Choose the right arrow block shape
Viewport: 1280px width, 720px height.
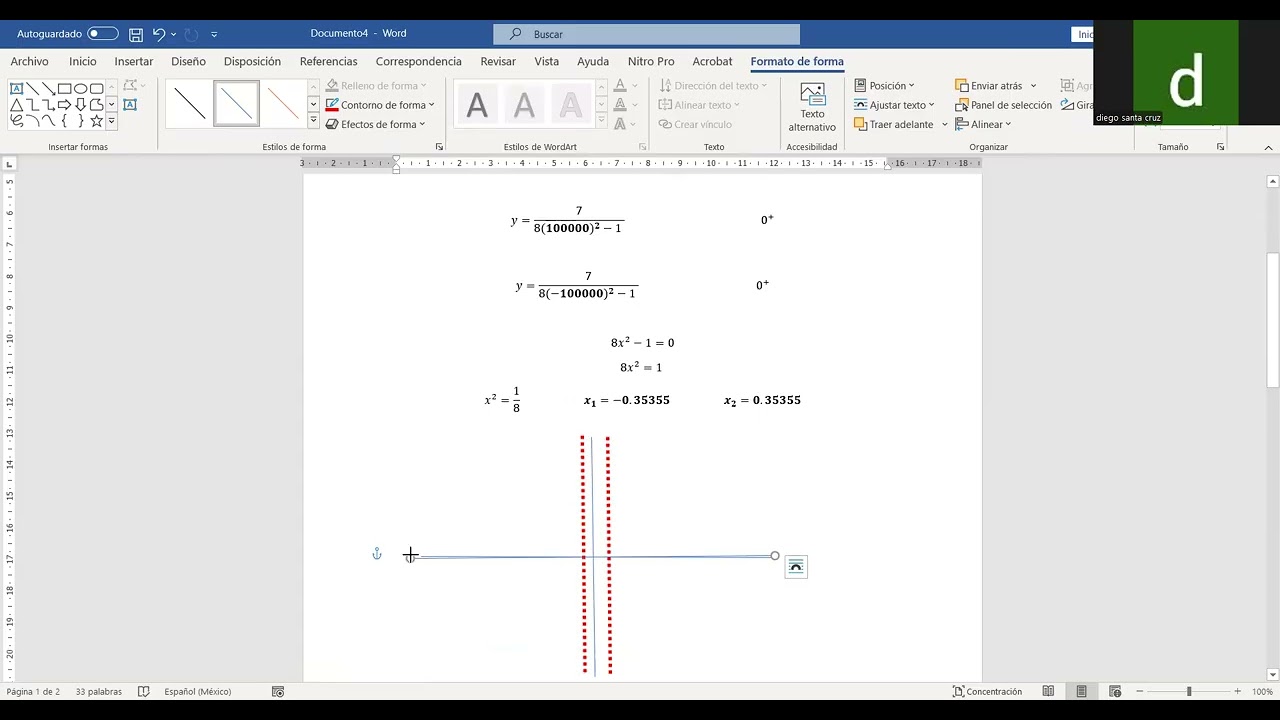point(64,104)
